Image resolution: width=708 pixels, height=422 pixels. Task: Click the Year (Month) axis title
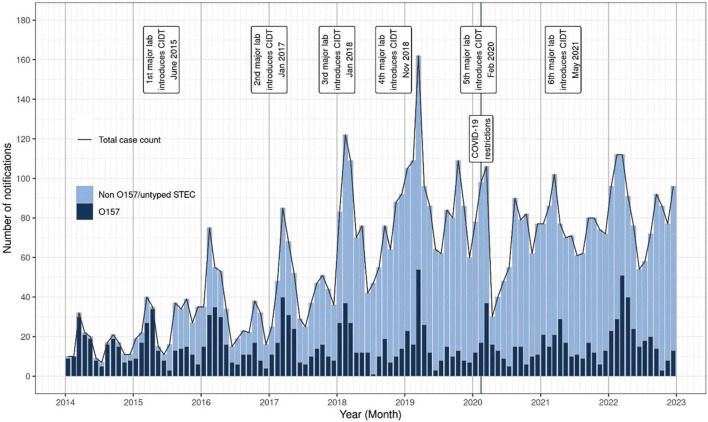tap(370, 414)
